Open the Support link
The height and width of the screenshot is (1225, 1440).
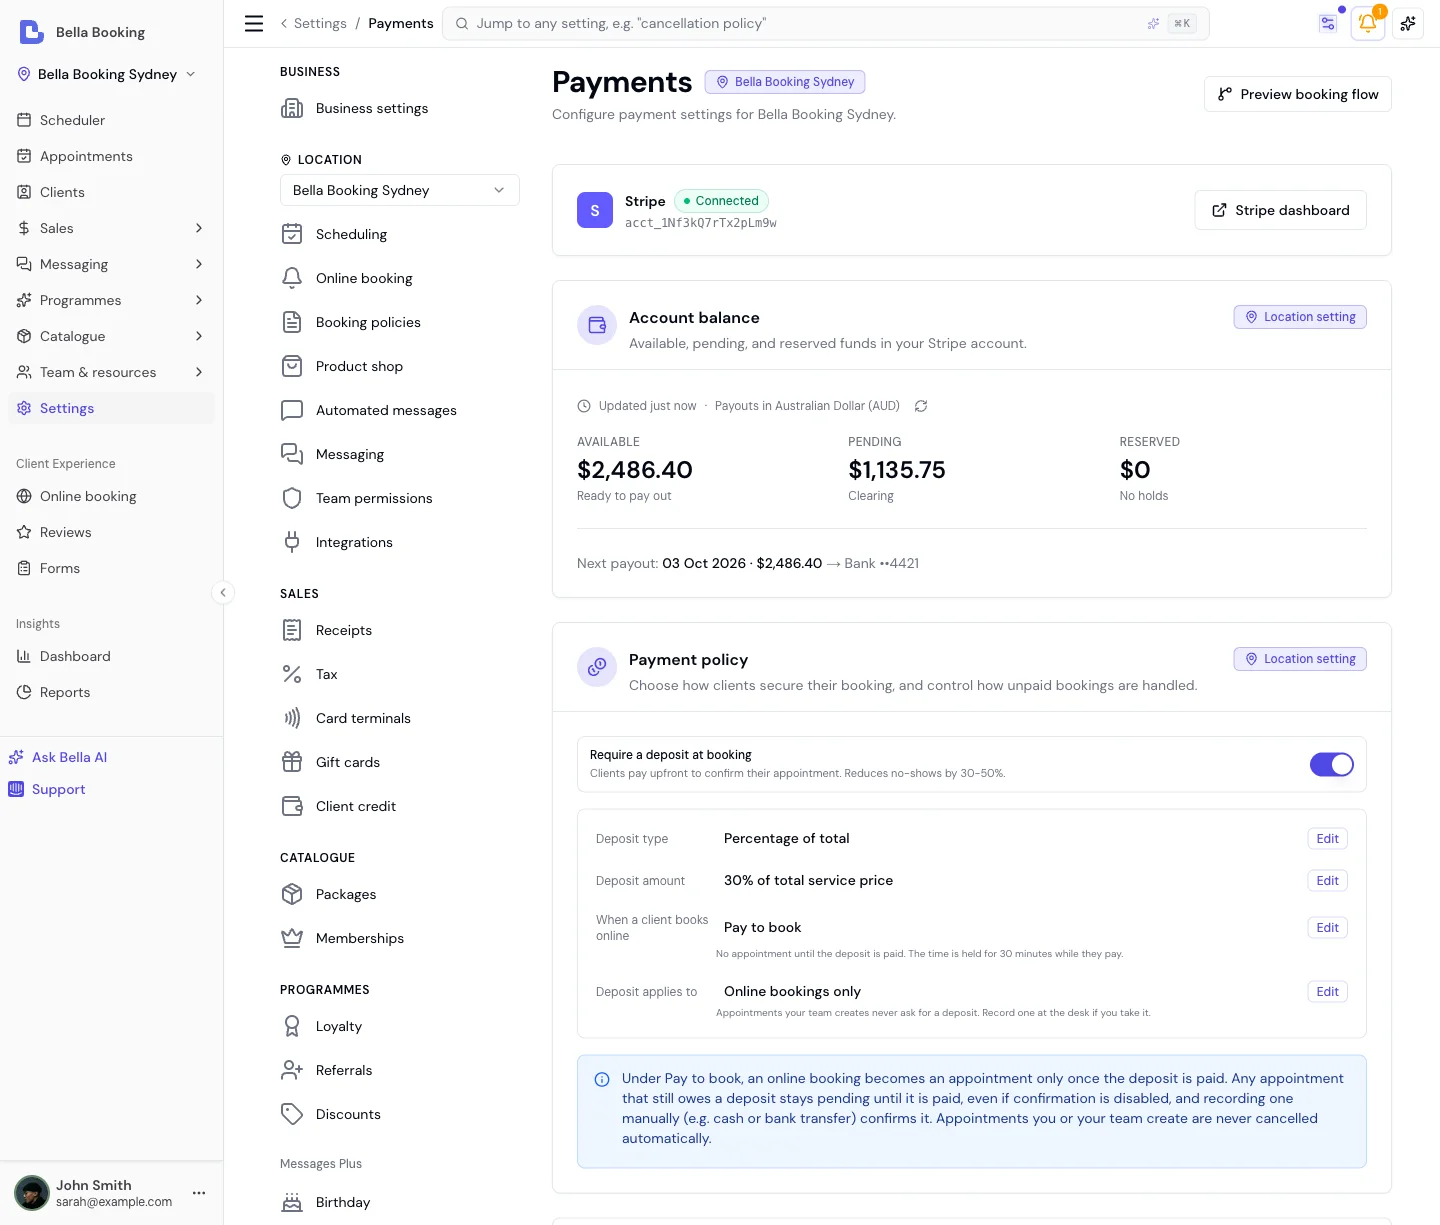[47, 789]
